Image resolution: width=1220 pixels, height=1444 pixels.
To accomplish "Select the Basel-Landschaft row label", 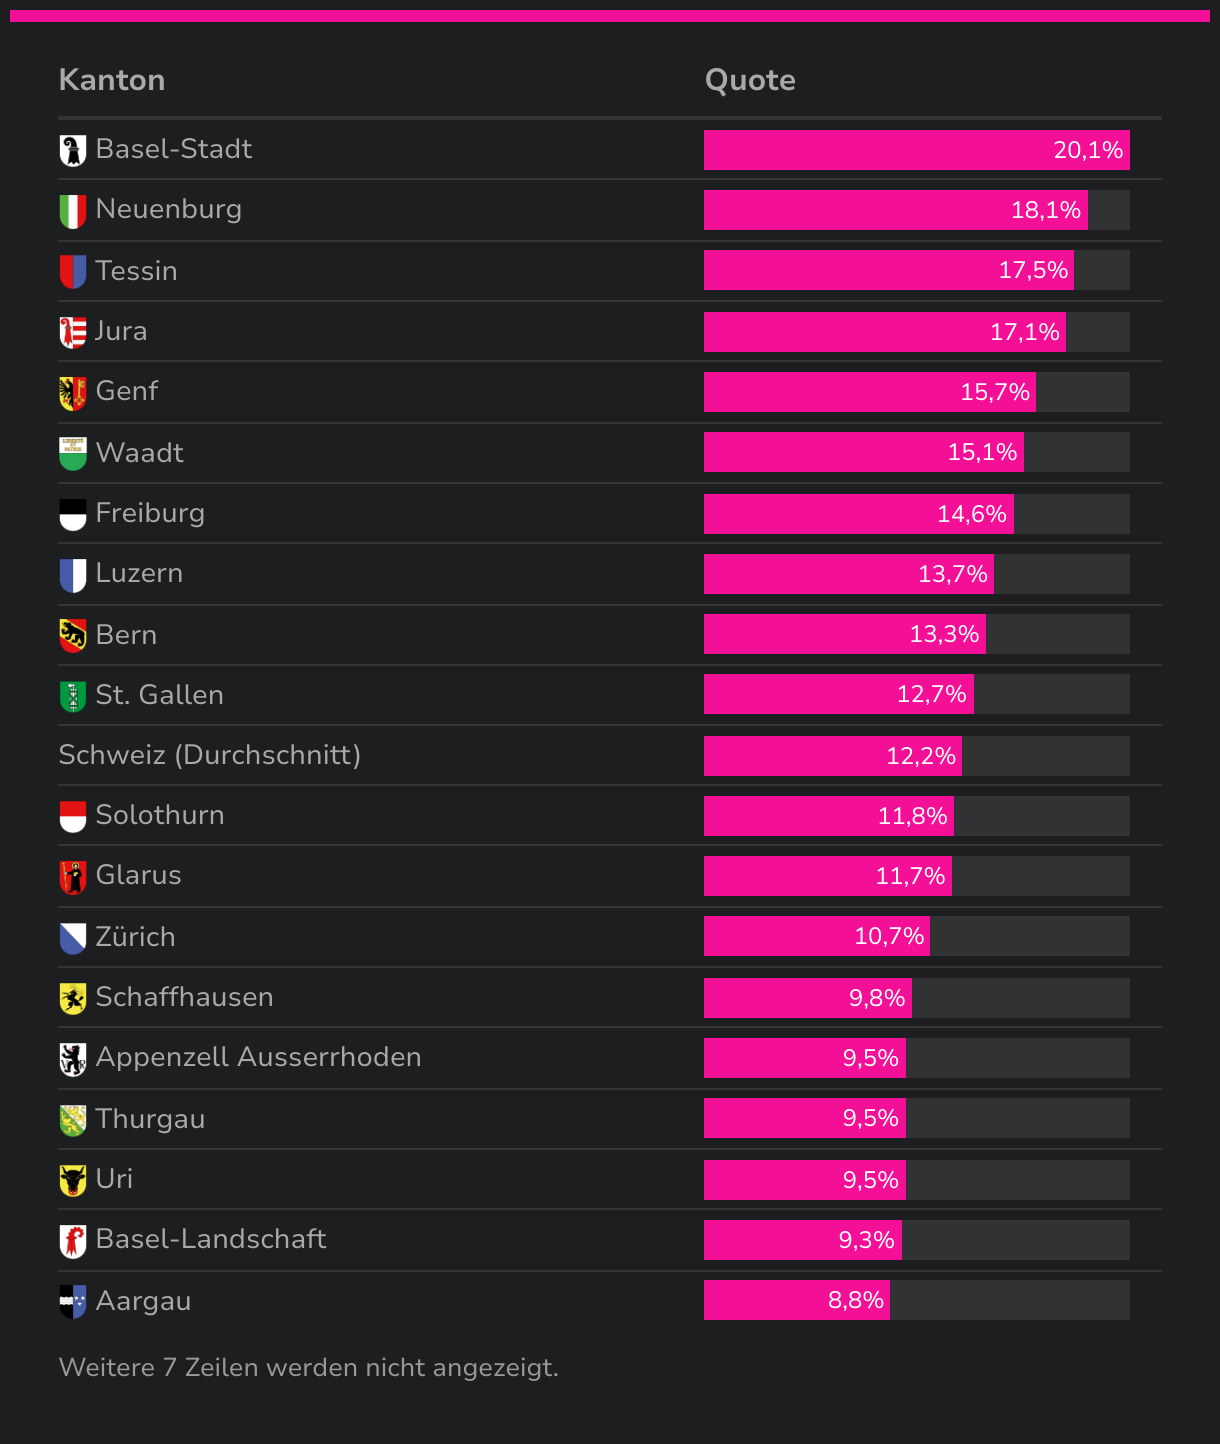I will (211, 1240).
